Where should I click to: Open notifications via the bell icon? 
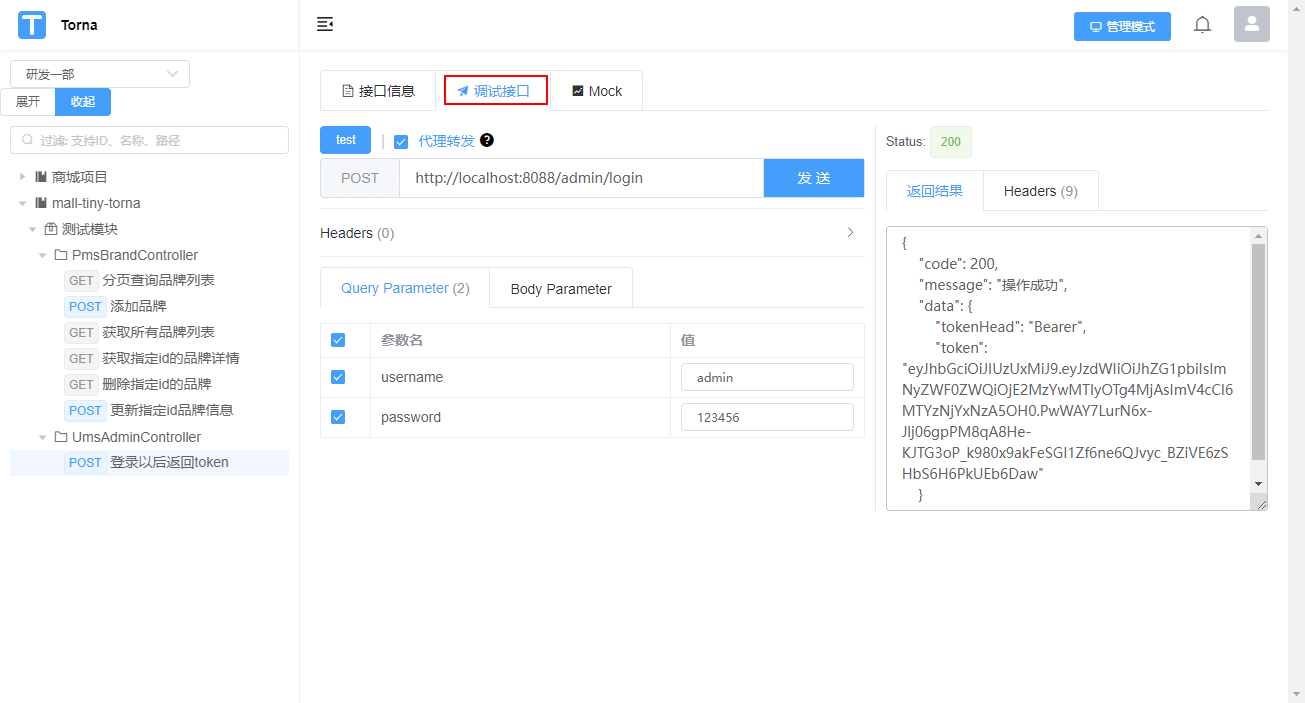pos(1202,25)
